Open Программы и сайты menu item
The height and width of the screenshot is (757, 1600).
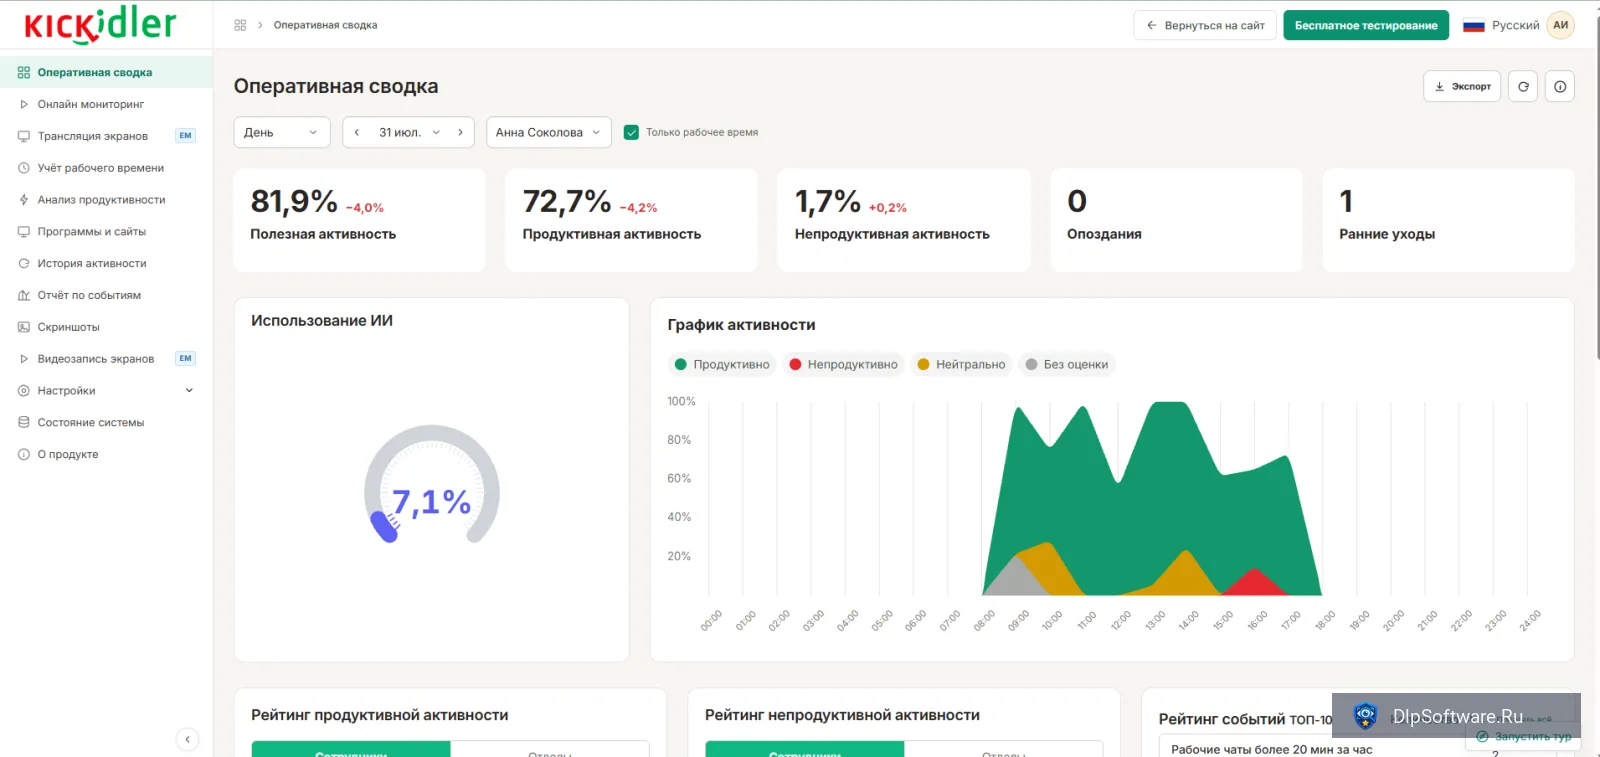[x=106, y=232]
